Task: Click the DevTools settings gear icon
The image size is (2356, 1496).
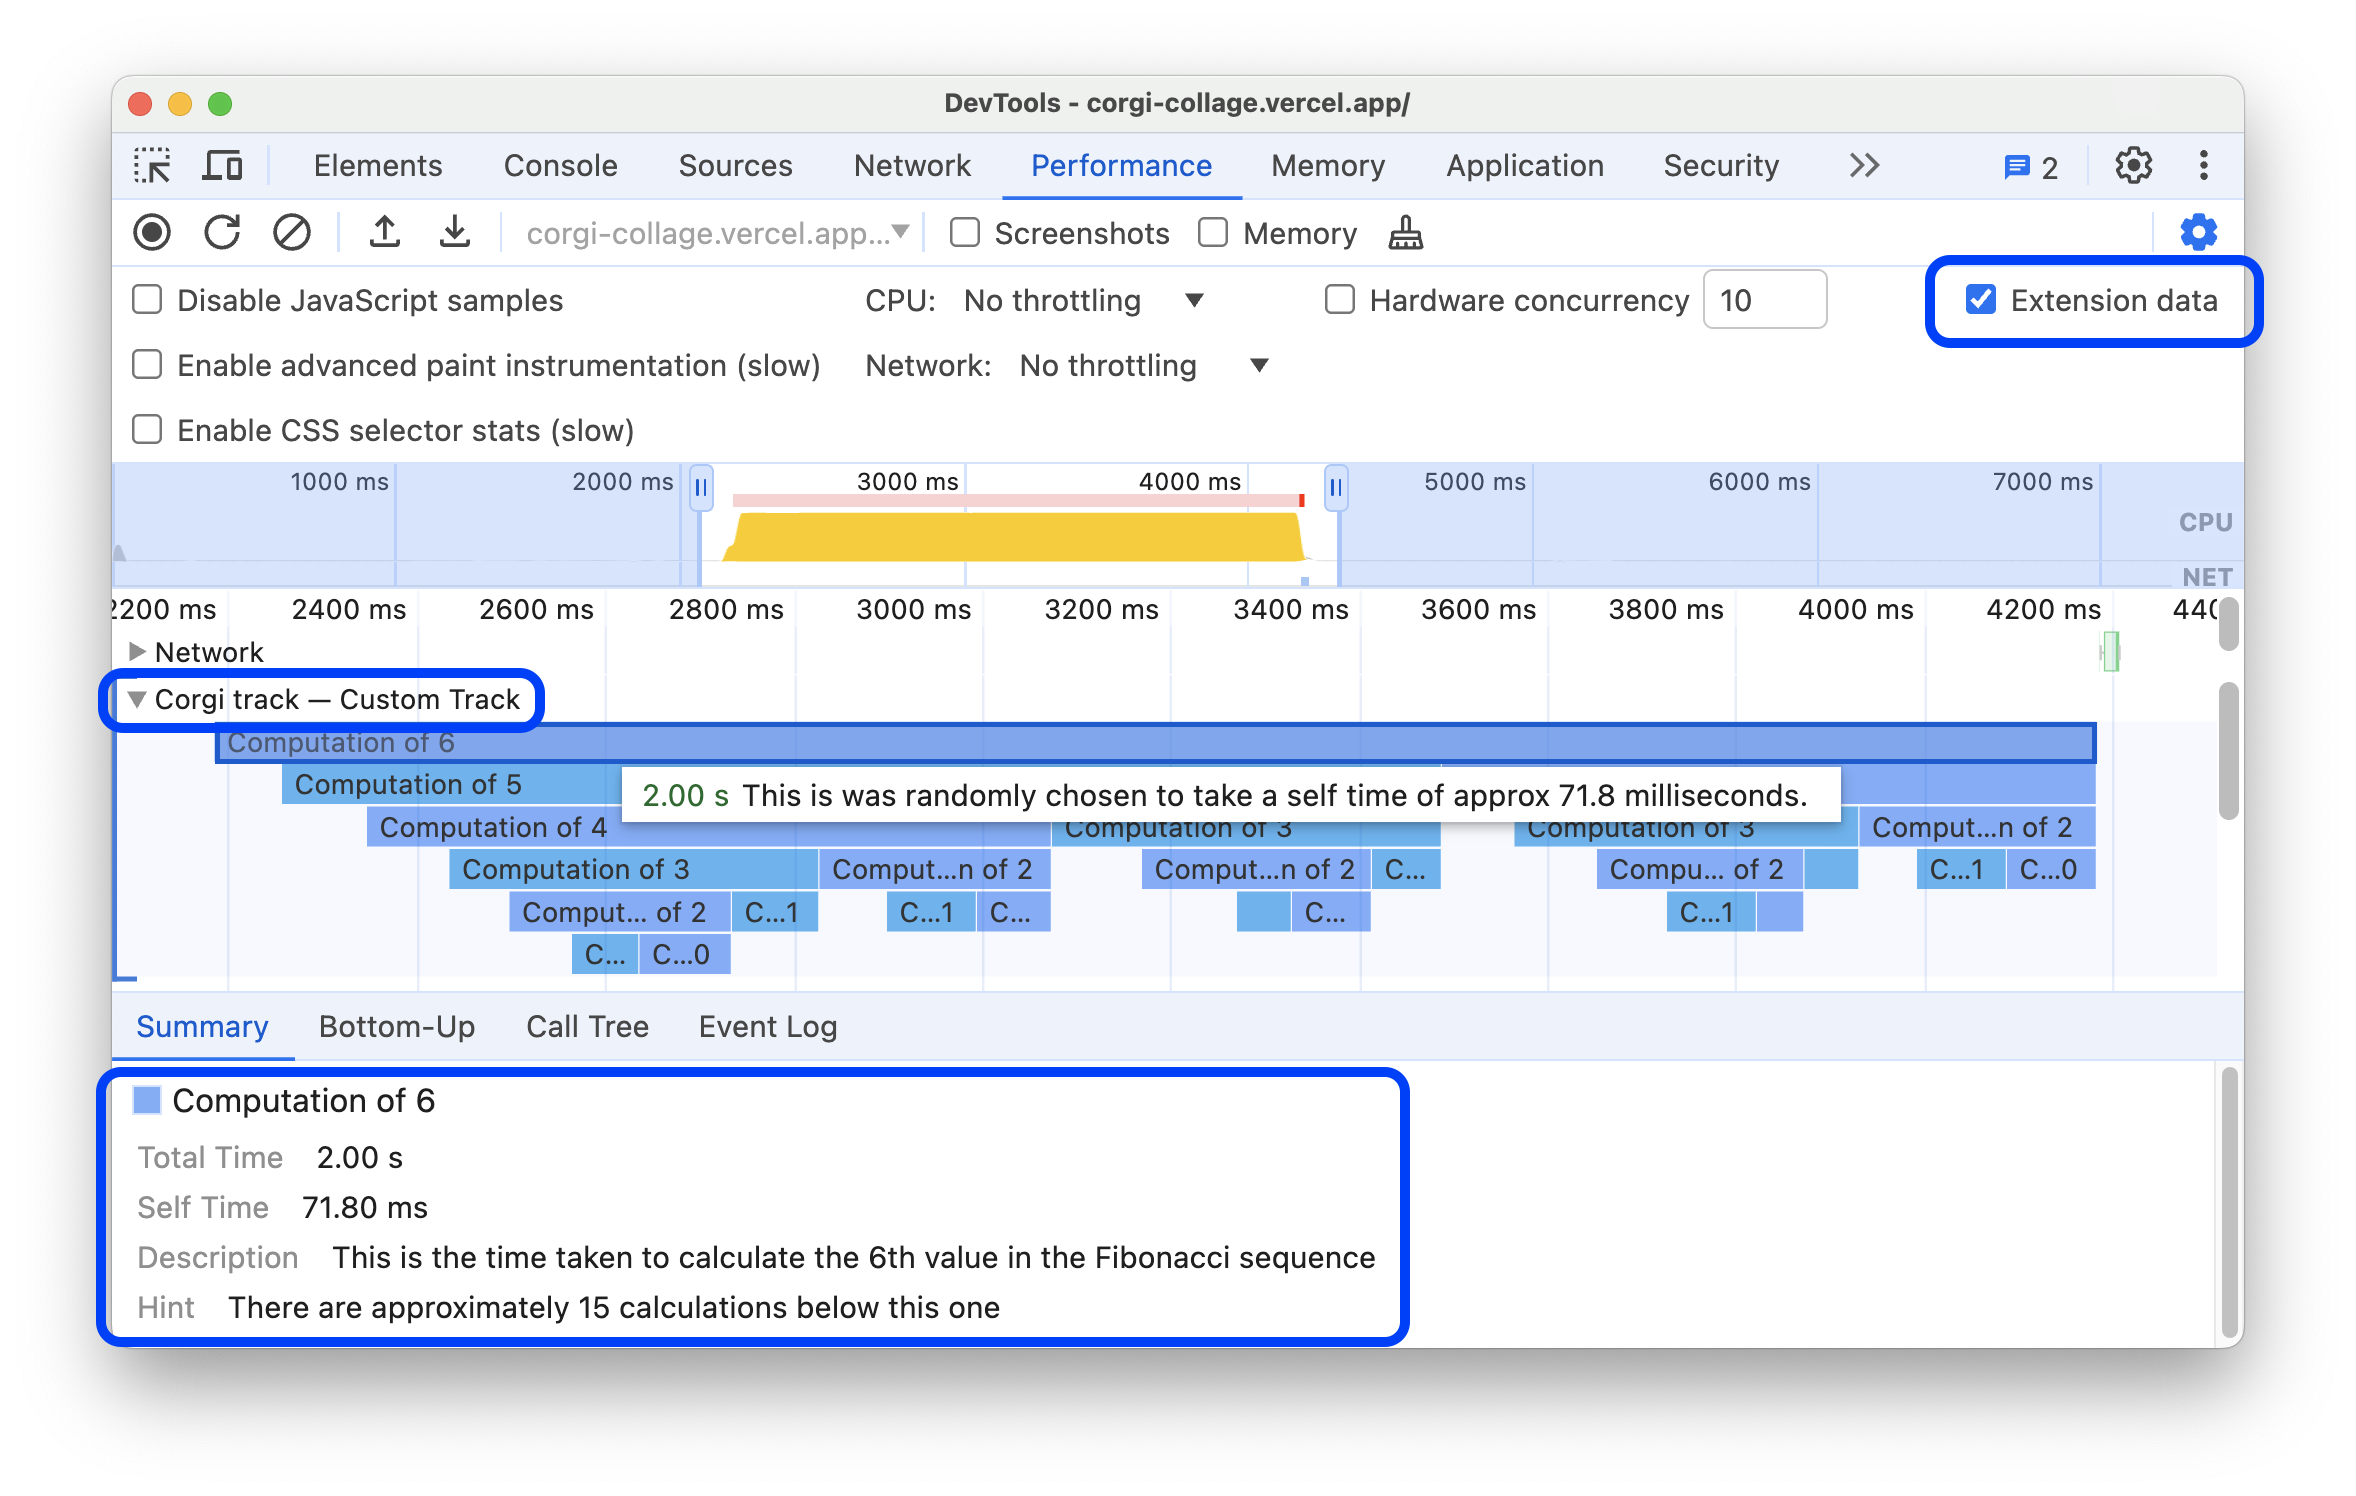Action: pos(2134,165)
